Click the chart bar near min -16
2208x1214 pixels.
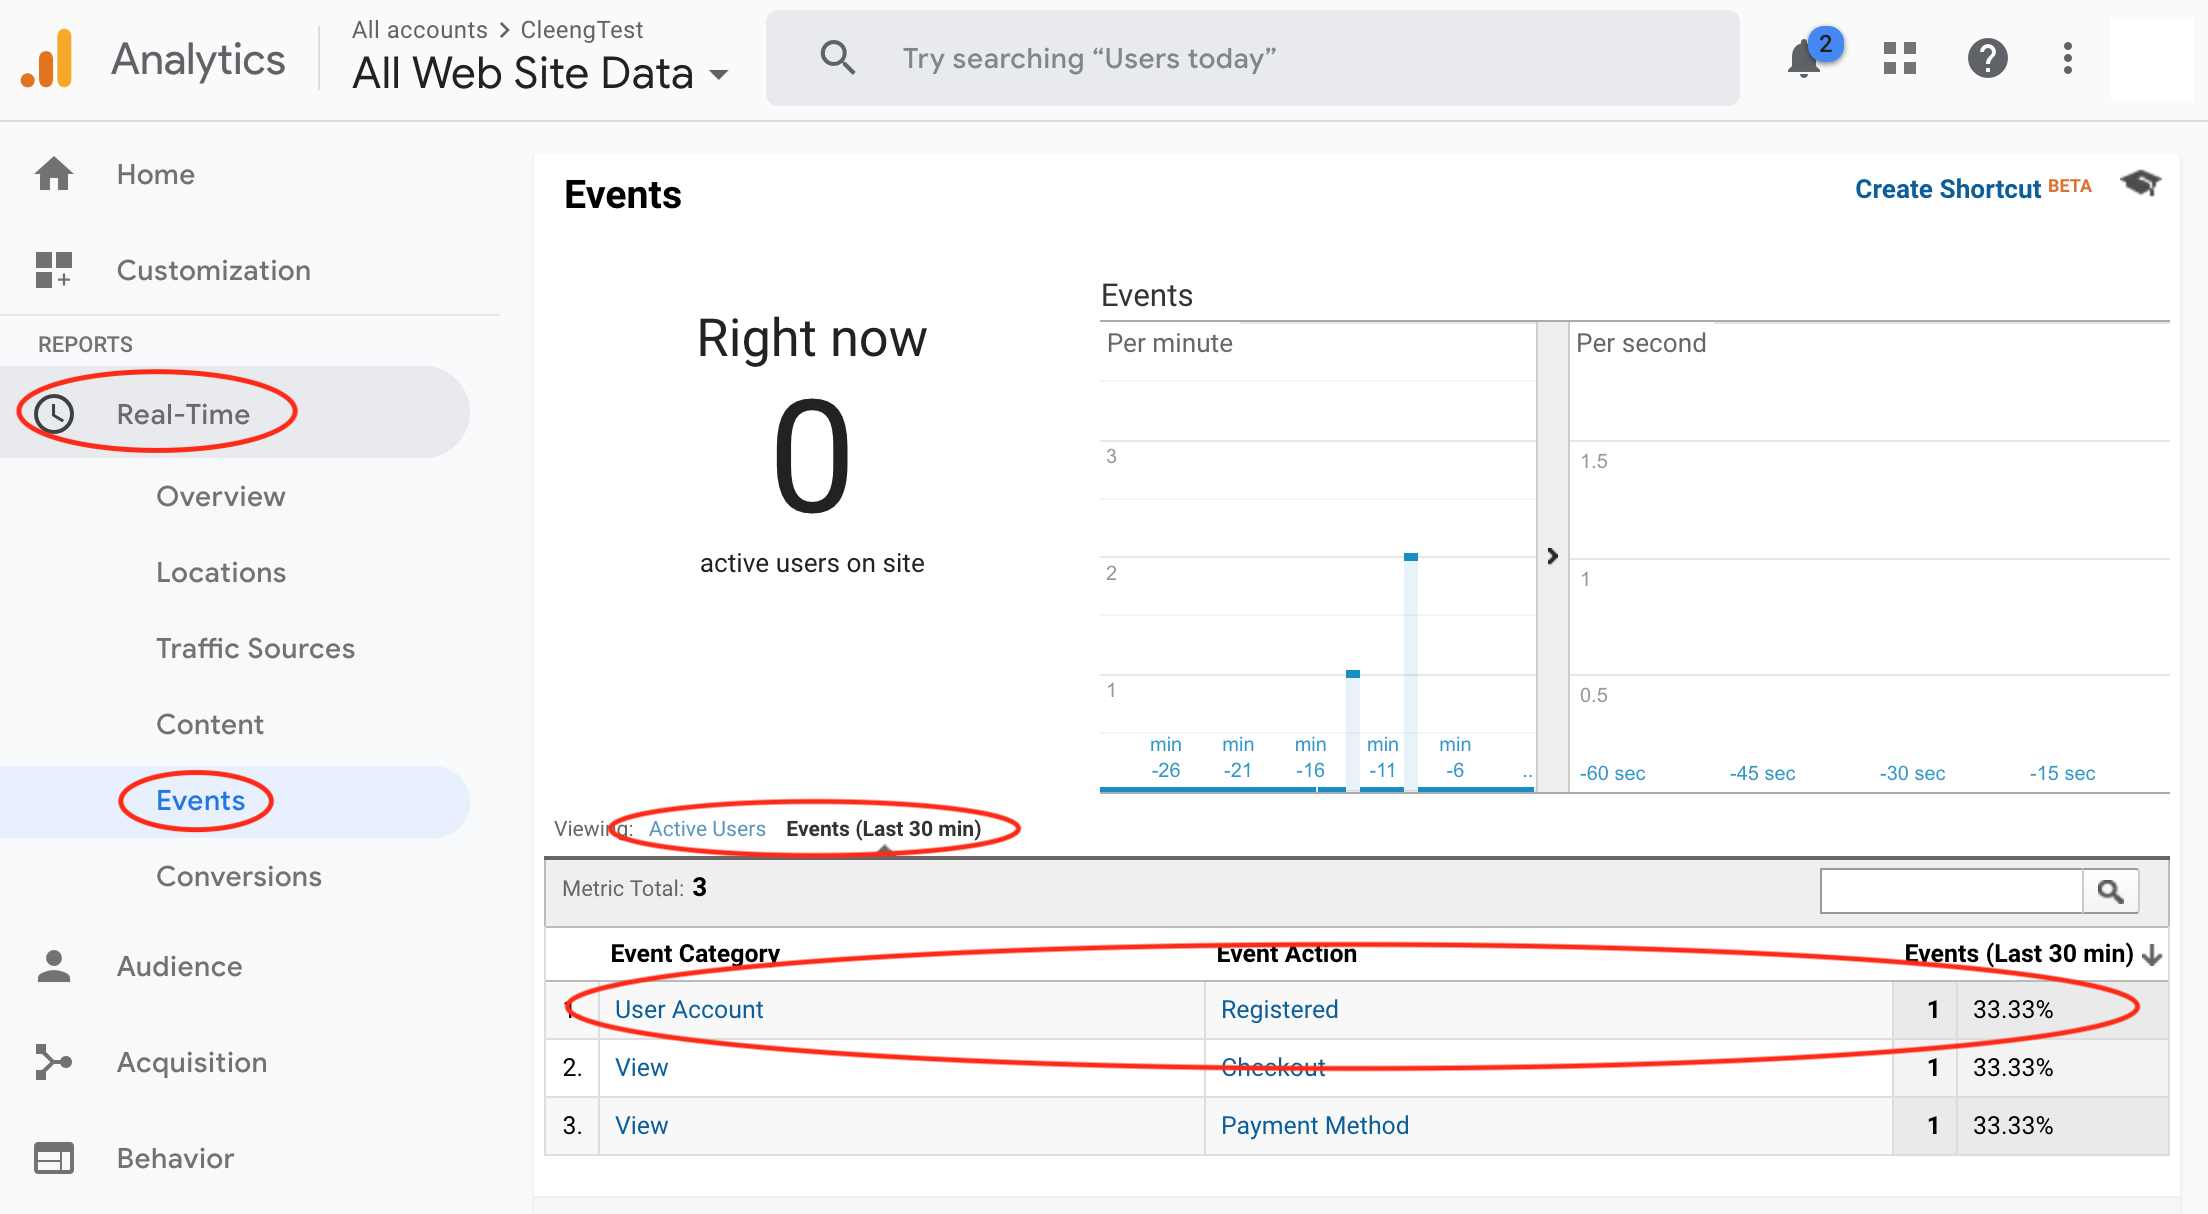(x=1352, y=731)
